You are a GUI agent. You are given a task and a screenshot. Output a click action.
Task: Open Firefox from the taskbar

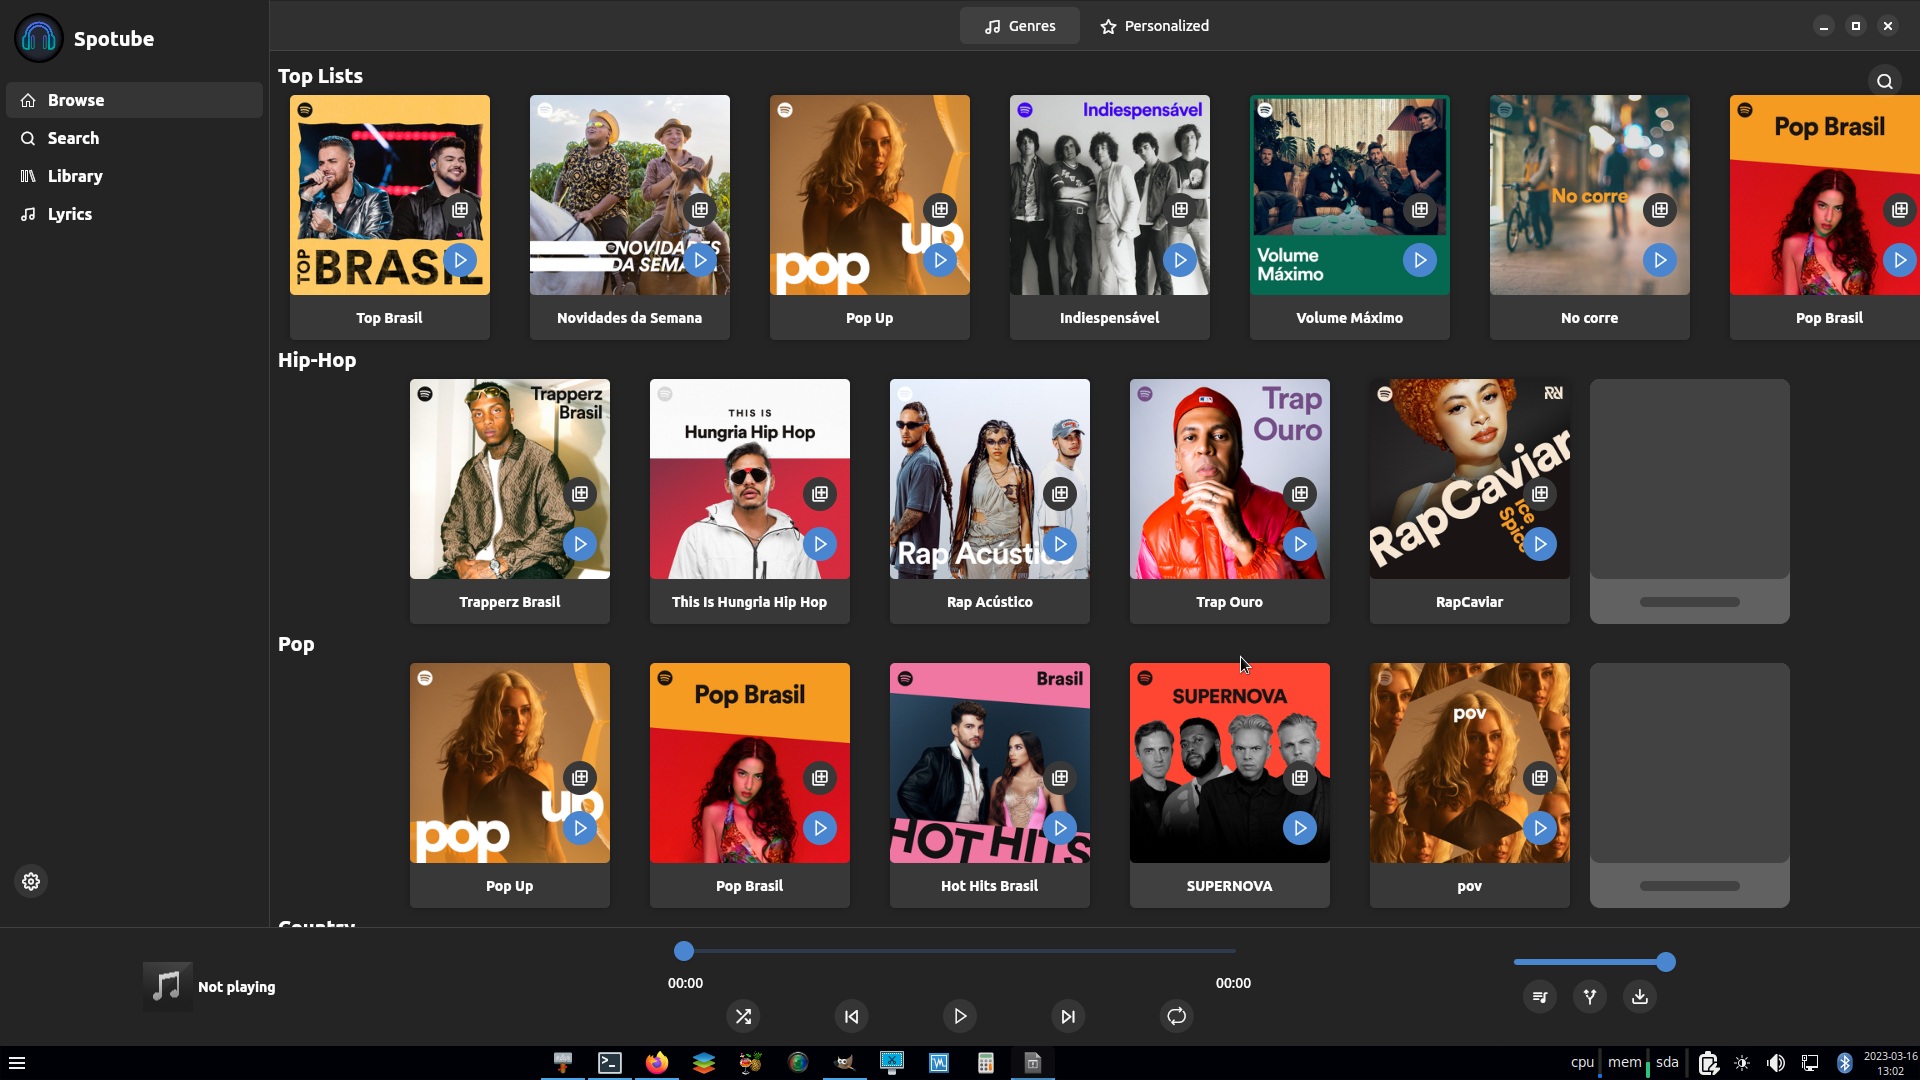pyautogui.click(x=656, y=1062)
